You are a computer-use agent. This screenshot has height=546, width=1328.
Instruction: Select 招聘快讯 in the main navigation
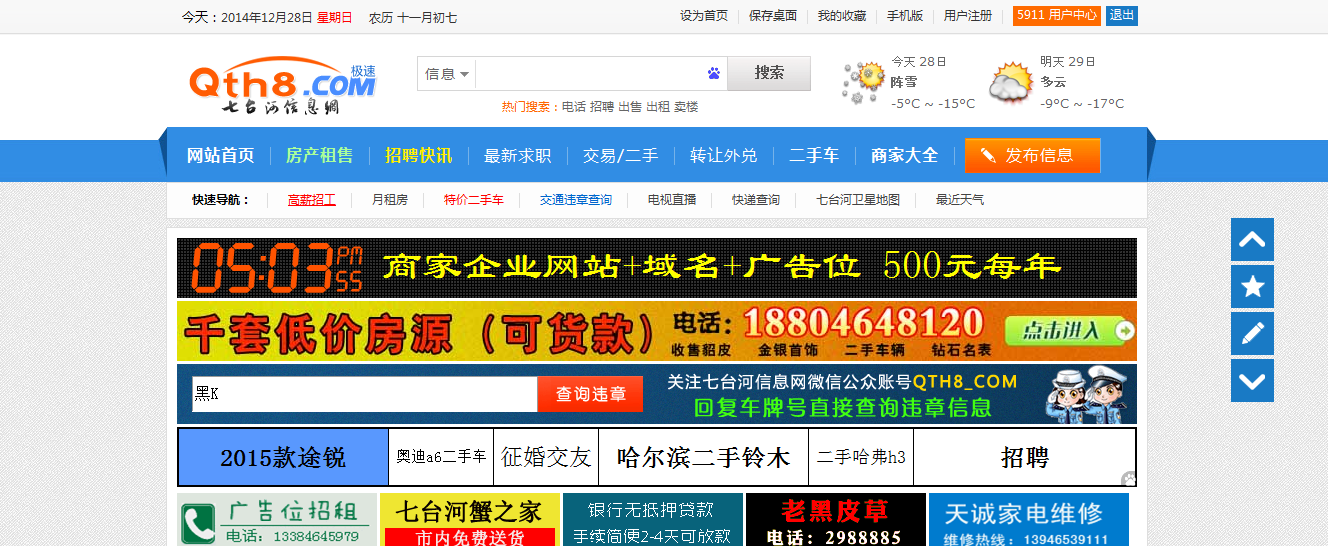tap(418, 156)
